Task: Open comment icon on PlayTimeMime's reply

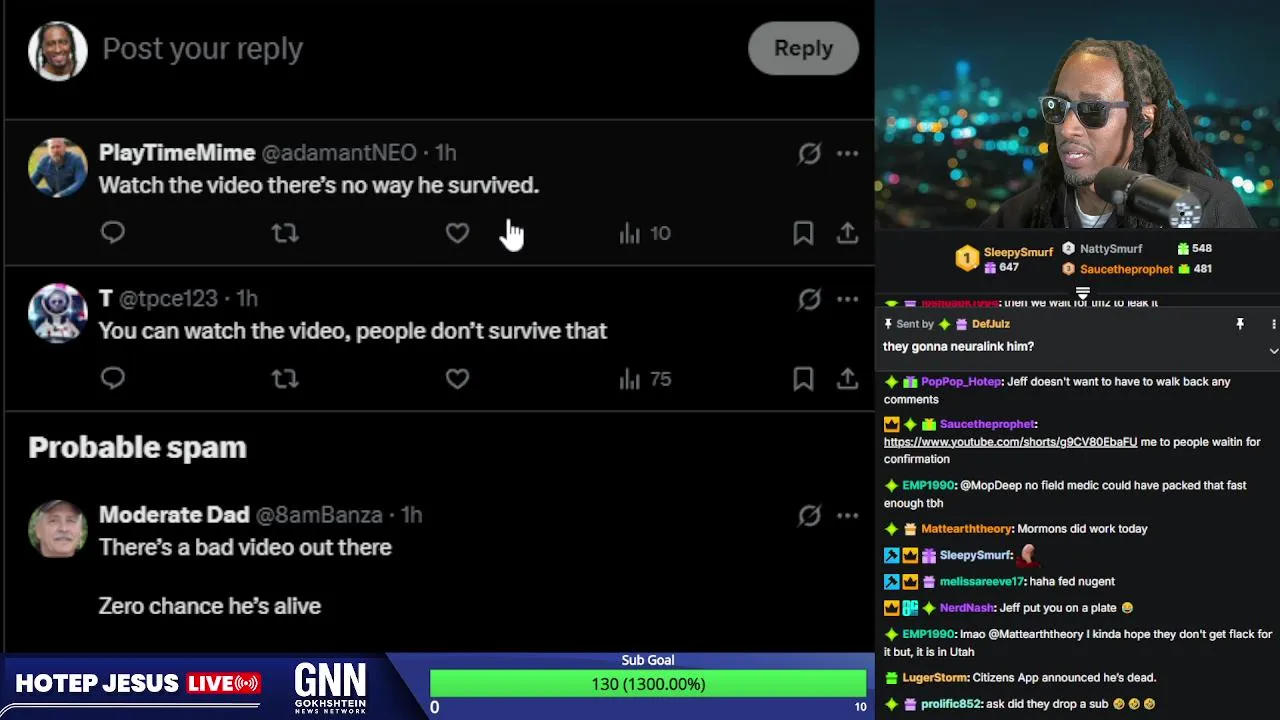Action: [x=113, y=233]
